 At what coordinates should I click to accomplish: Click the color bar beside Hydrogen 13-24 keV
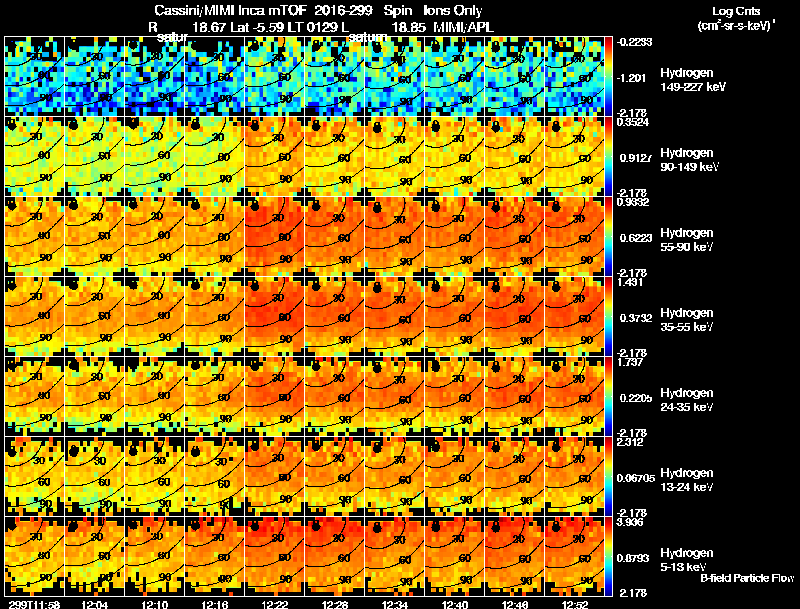(x=609, y=477)
